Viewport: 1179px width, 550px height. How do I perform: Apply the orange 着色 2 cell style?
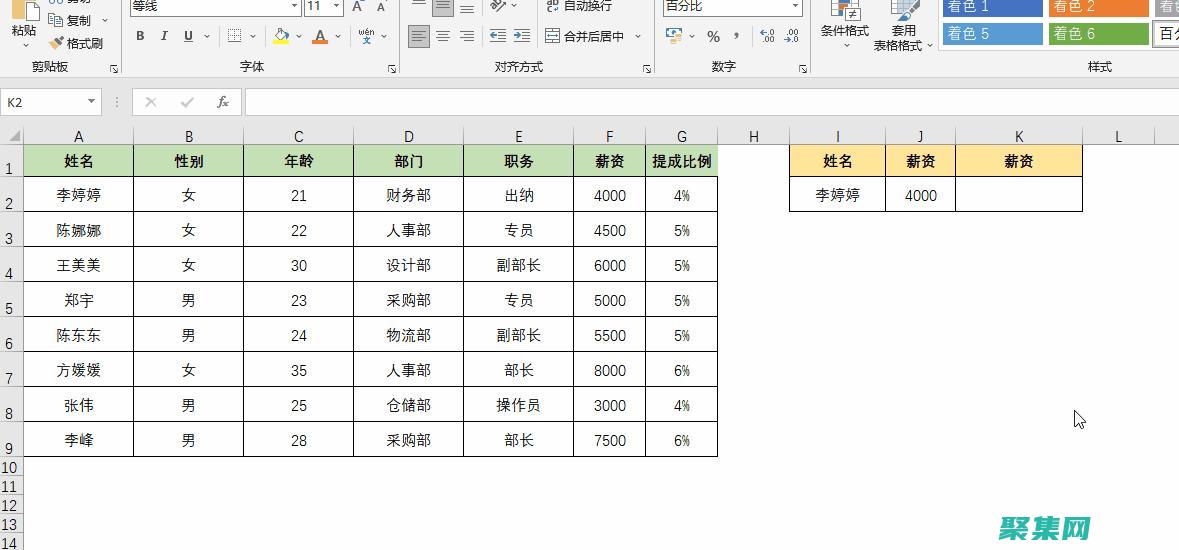coord(1099,7)
